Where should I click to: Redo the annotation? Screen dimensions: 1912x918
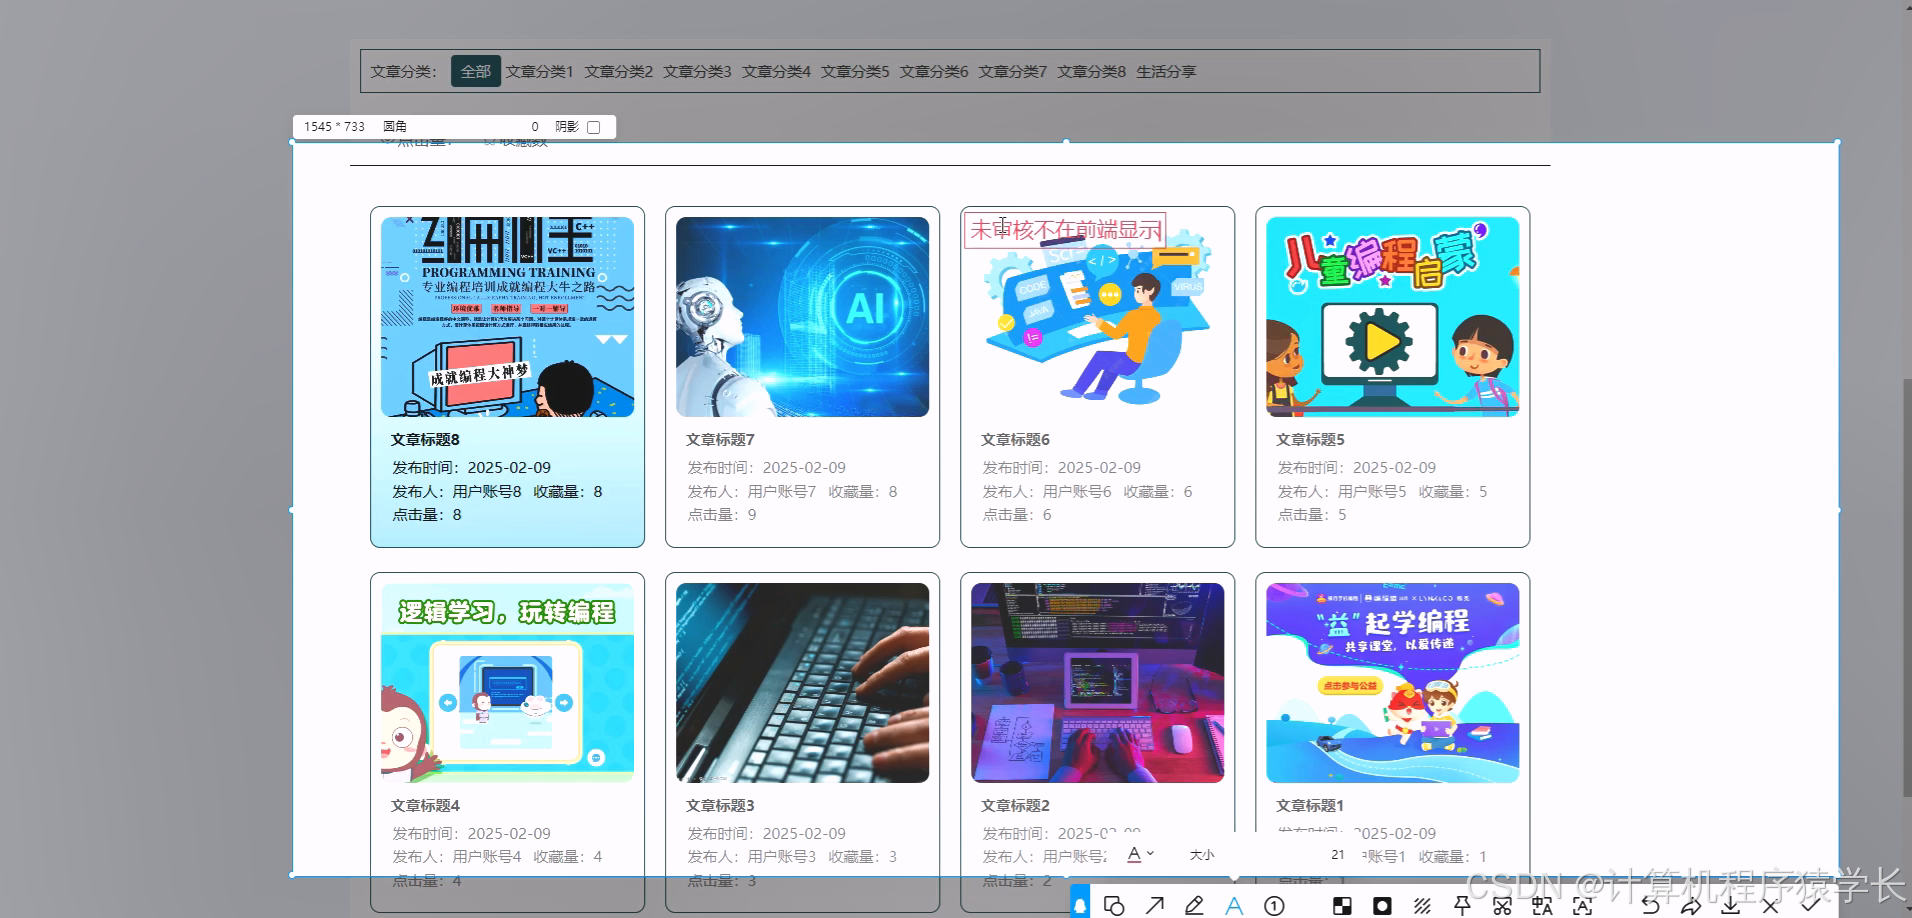1692,905
